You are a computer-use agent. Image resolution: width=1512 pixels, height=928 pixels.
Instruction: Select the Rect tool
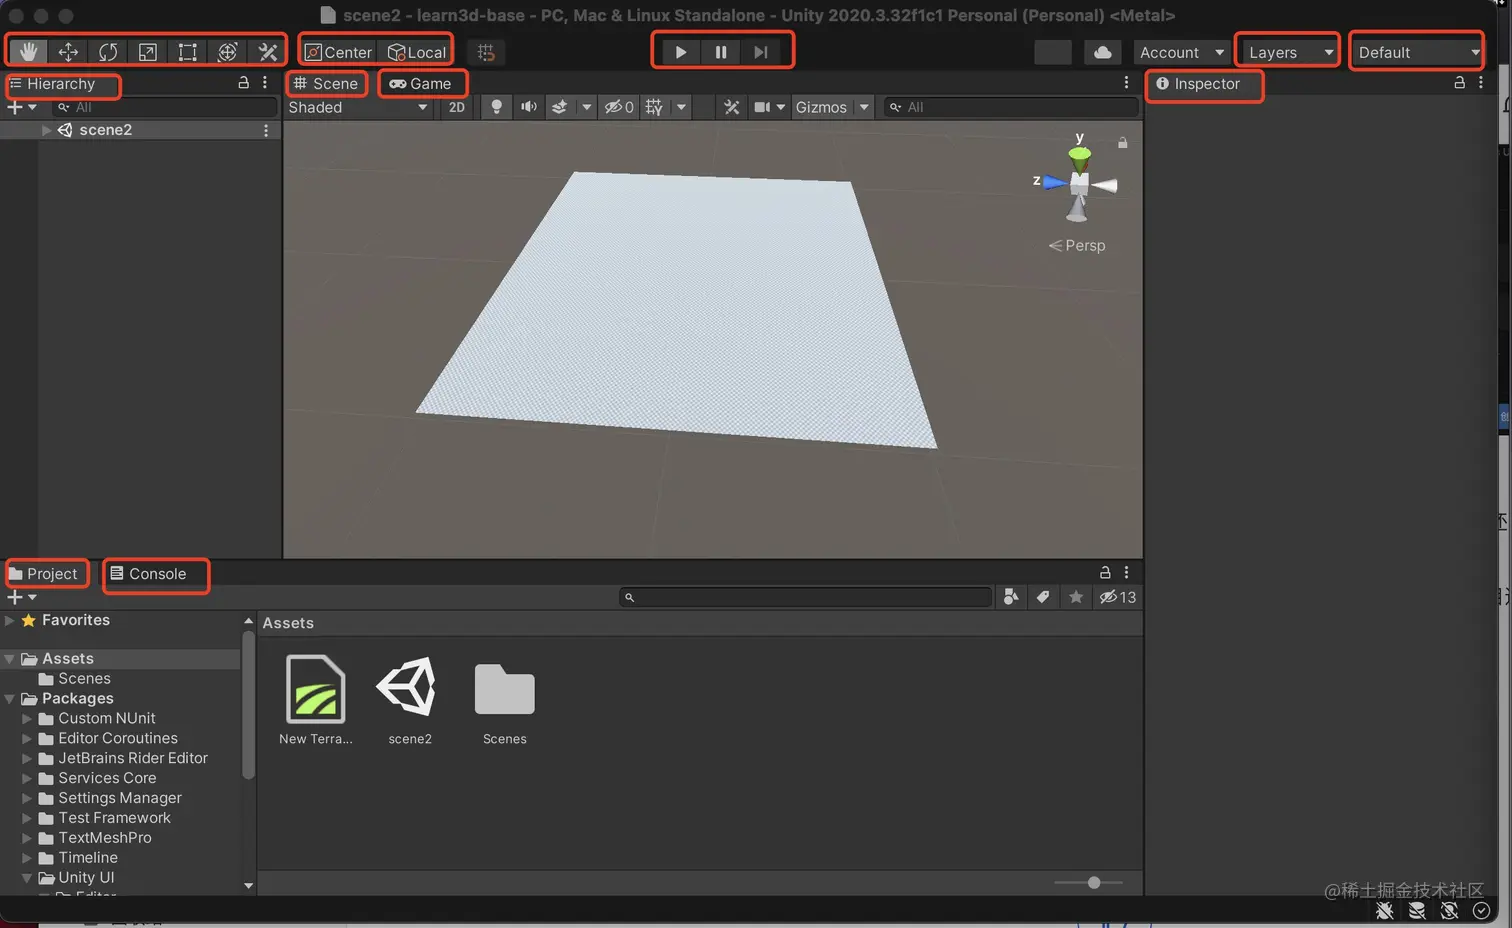[x=187, y=52]
